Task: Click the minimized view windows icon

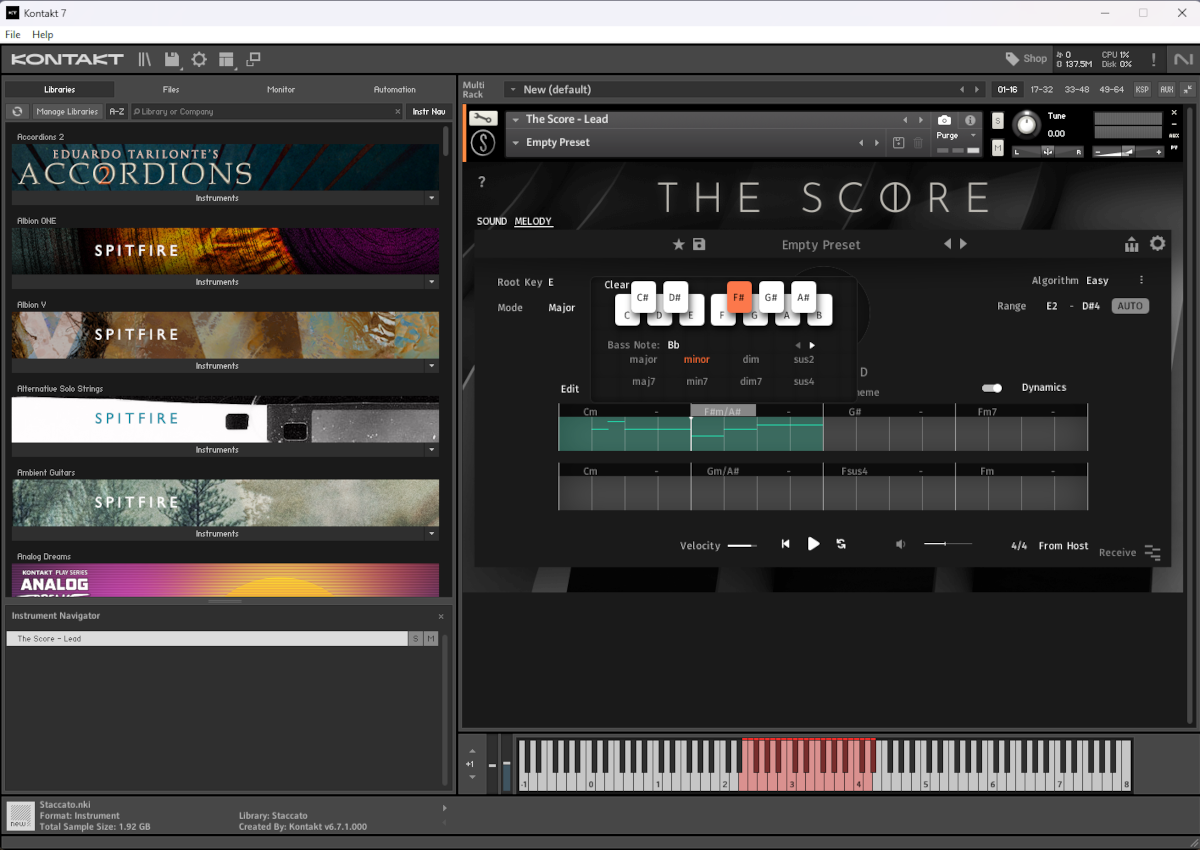Action: pyautogui.click(x=253, y=60)
